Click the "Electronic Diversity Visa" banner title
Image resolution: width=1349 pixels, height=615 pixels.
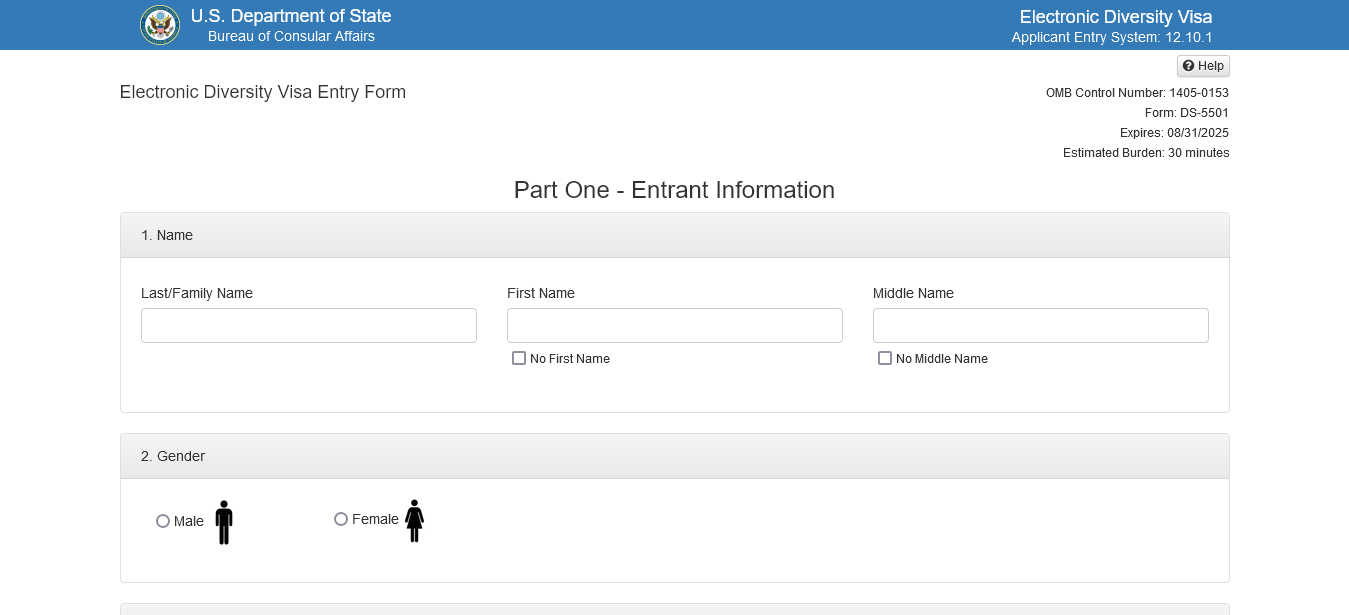click(x=1116, y=17)
